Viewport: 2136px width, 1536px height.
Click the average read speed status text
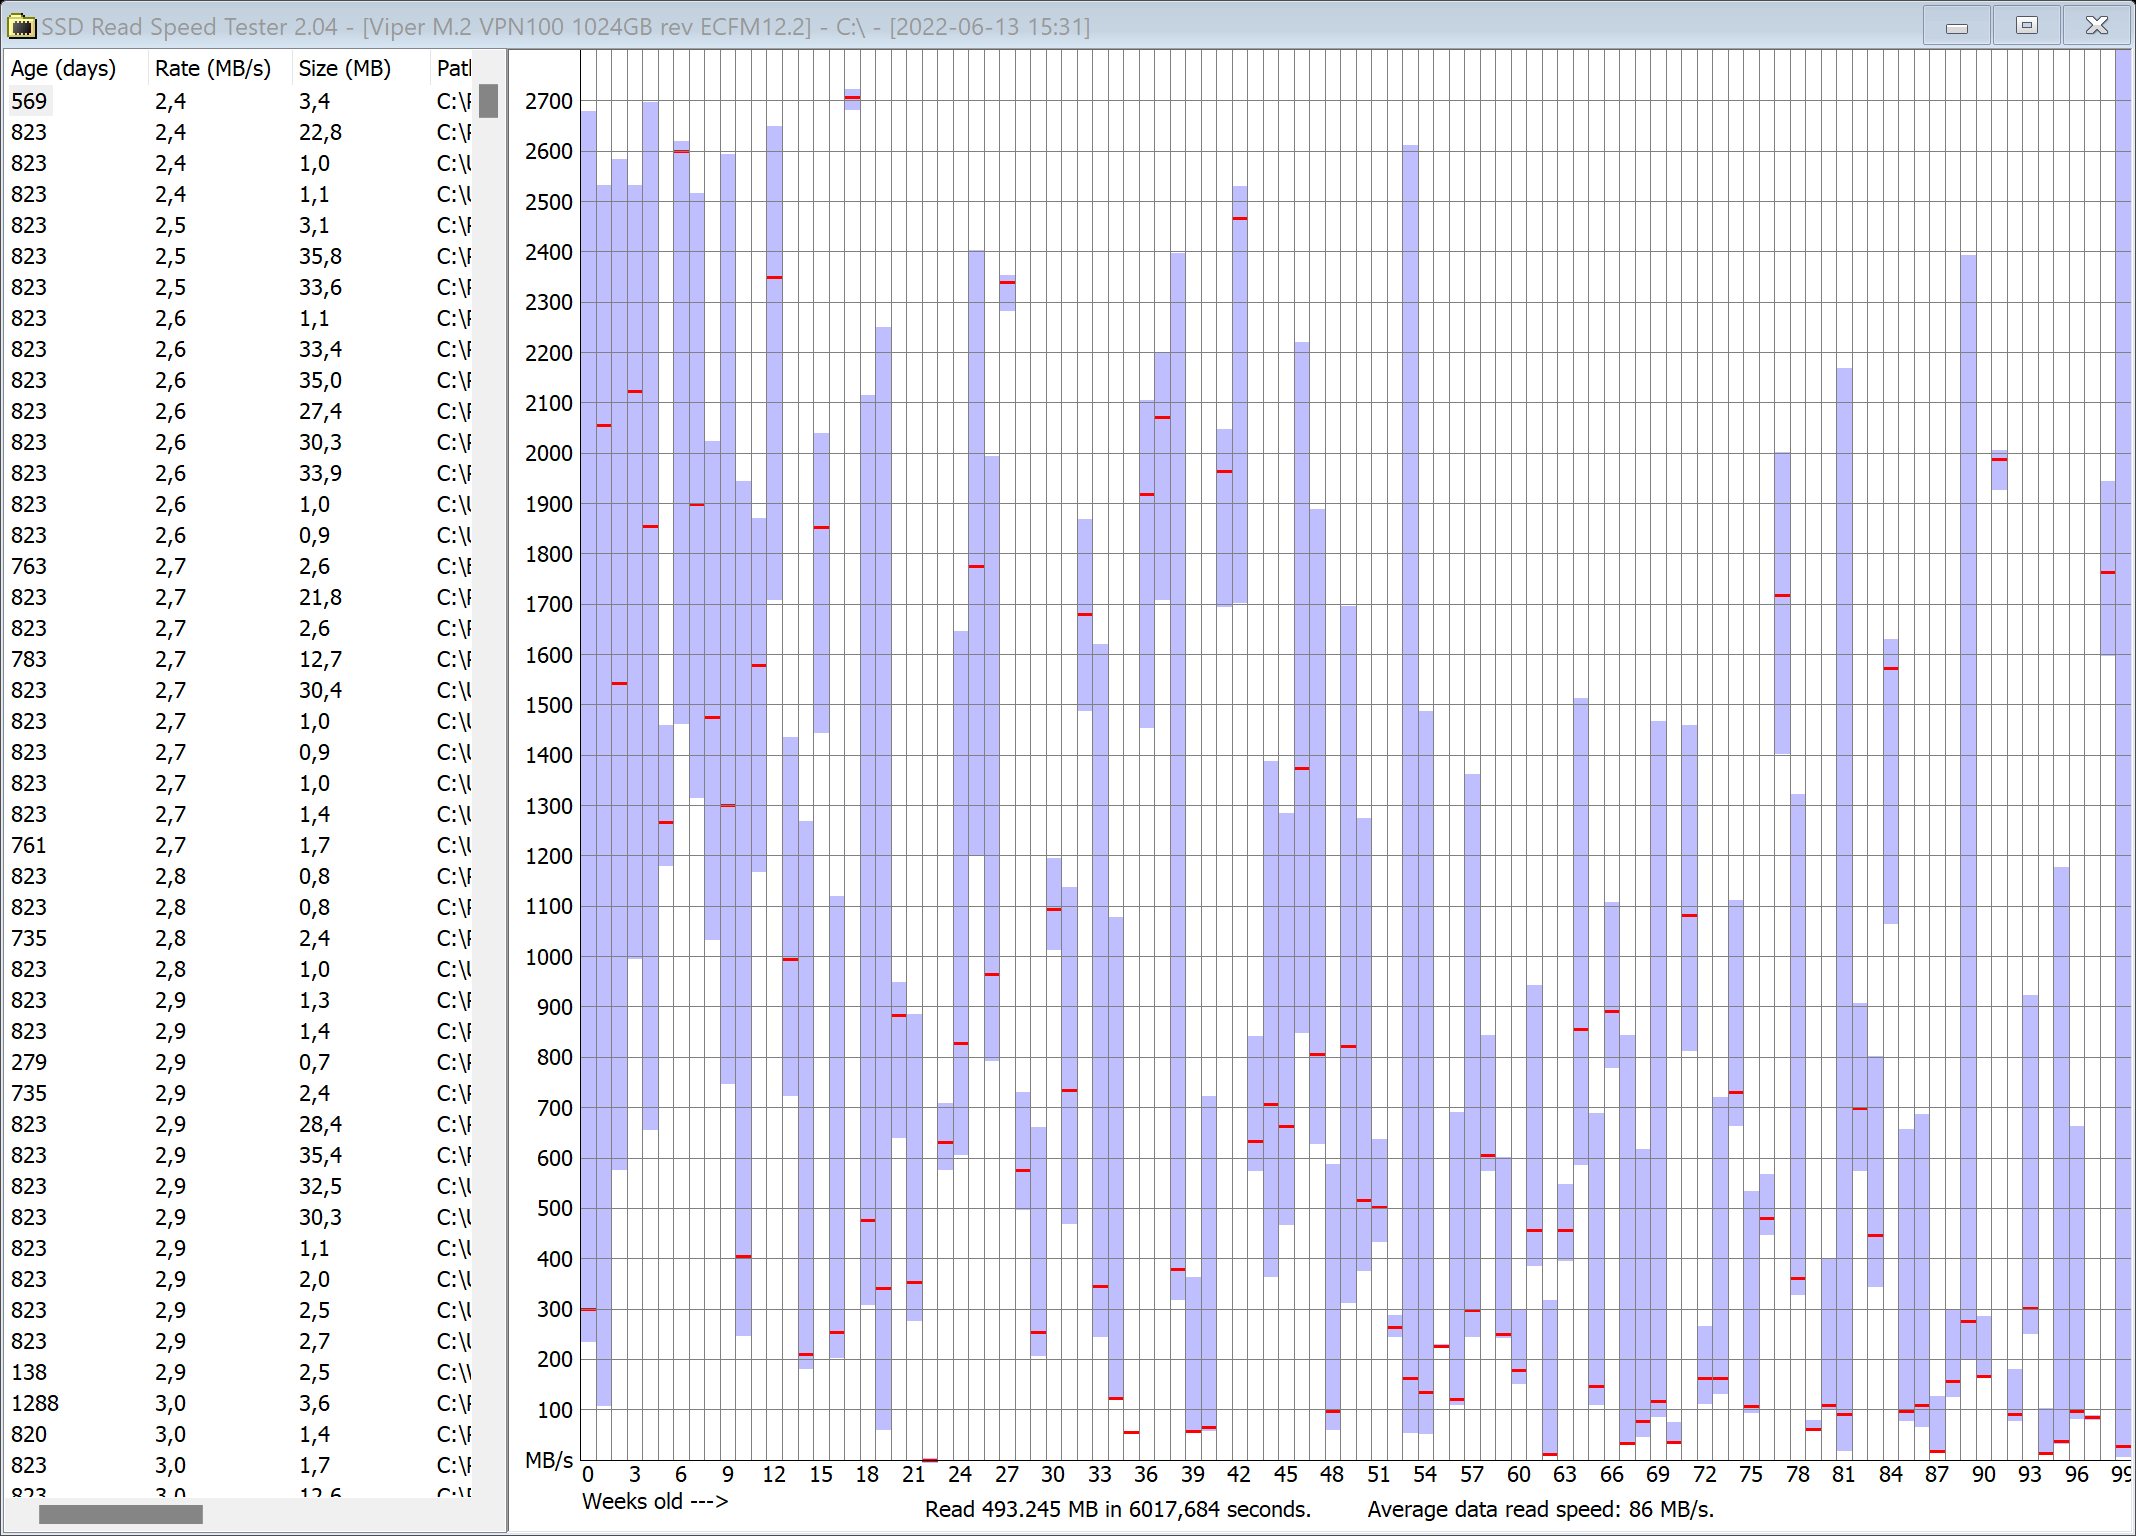coord(1540,1509)
